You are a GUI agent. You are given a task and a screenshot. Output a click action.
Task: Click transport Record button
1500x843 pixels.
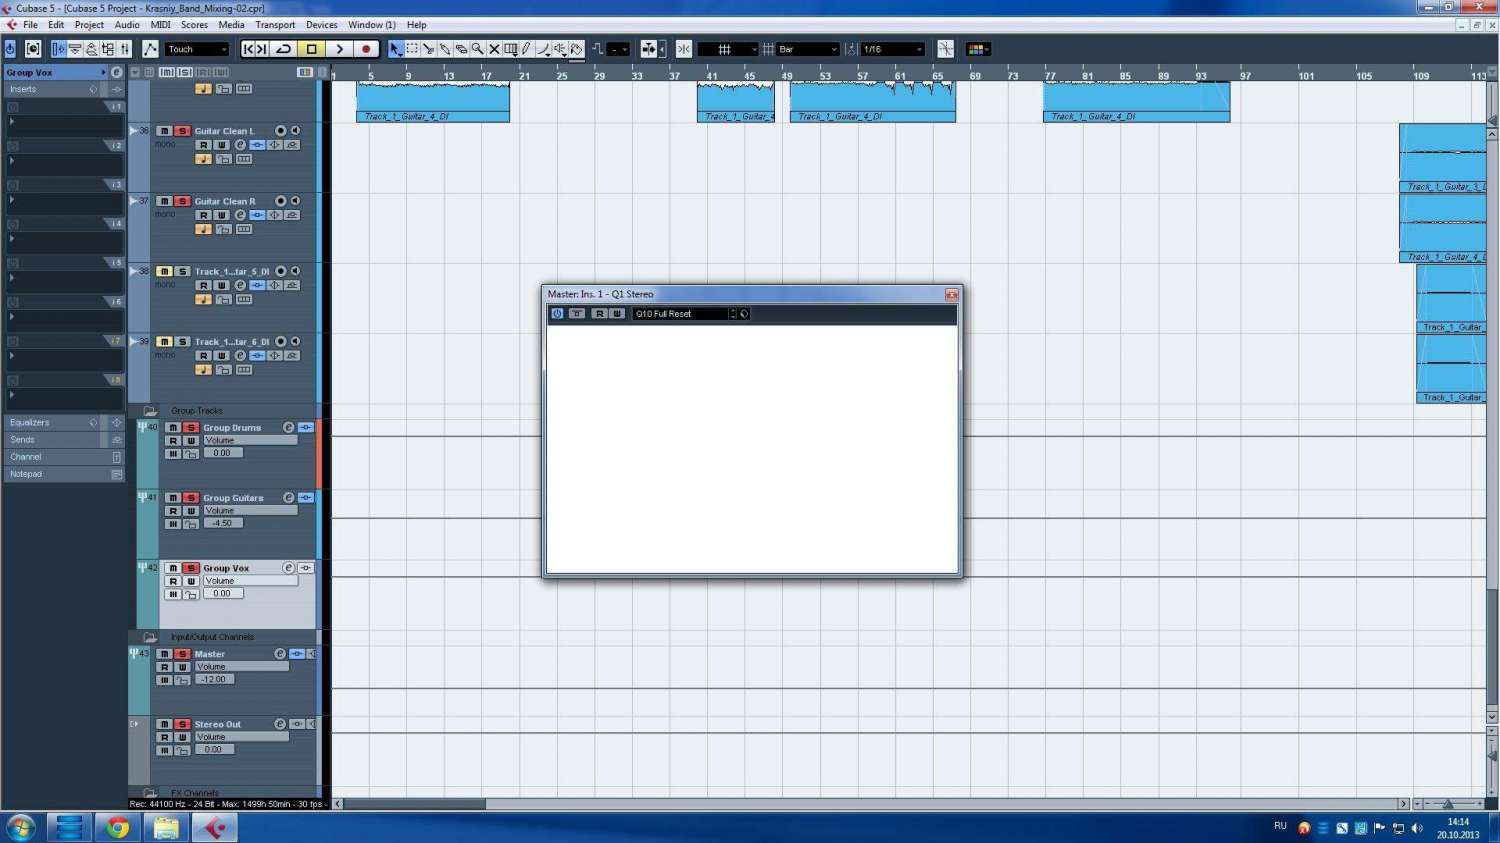point(366,49)
